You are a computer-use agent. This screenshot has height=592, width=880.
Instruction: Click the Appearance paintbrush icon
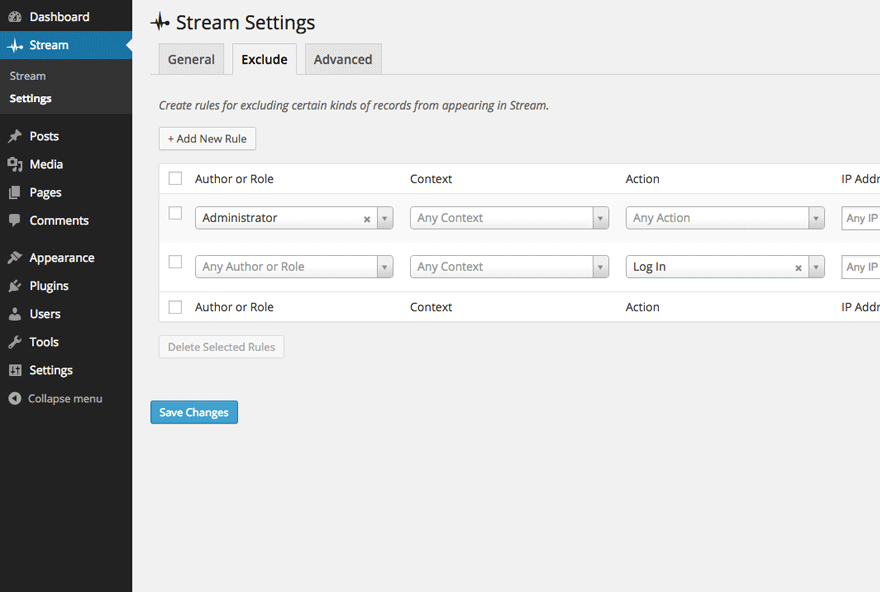tap(15, 258)
